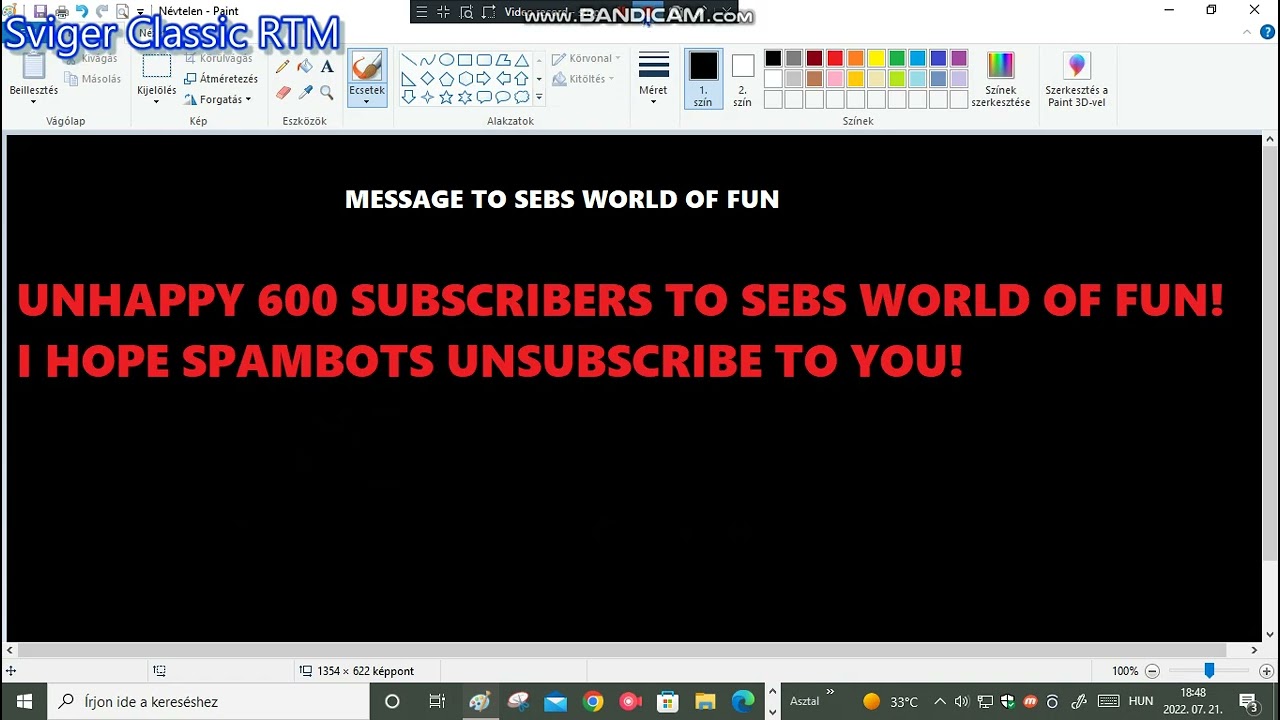Open Task View on taskbar

click(437, 701)
